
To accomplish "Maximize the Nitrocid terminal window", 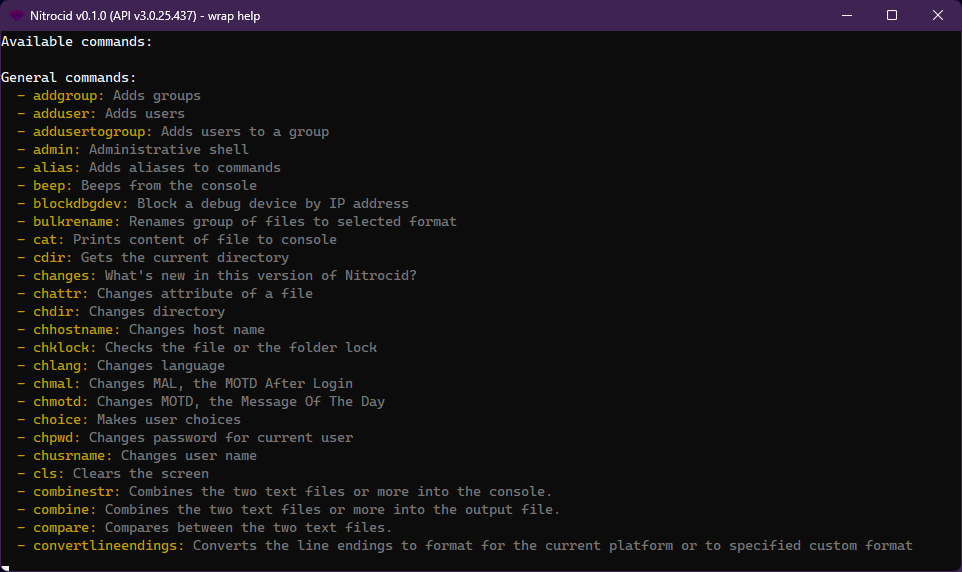I will (x=891, y=15).
